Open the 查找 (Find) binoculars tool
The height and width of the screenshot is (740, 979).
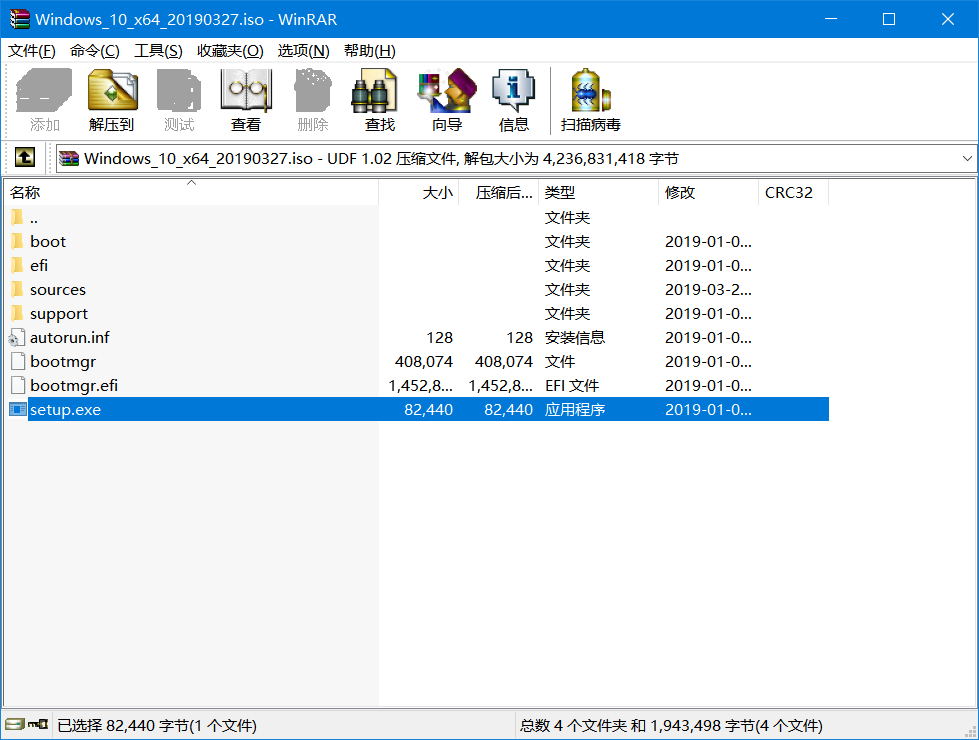380,100
